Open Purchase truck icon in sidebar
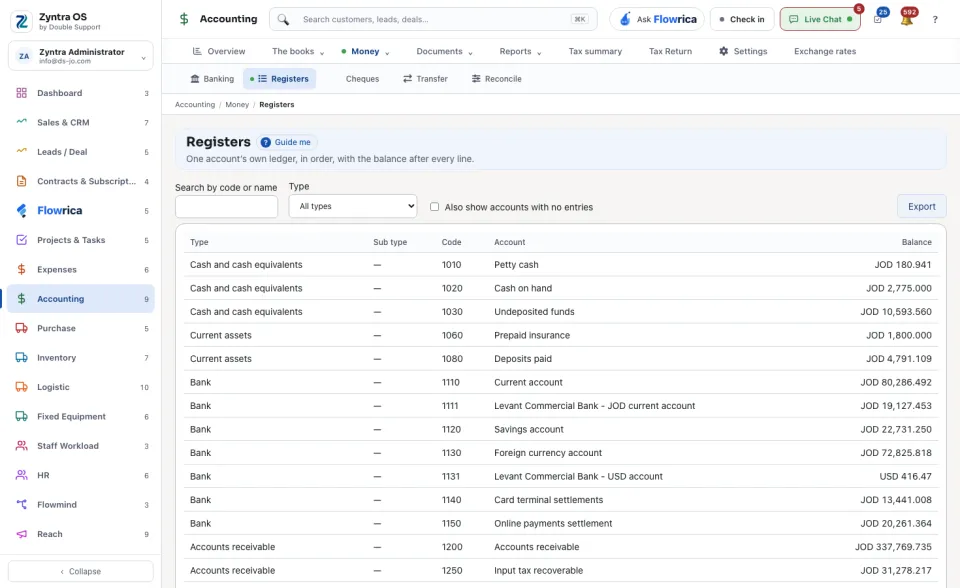960x588 pixels. 21,328
